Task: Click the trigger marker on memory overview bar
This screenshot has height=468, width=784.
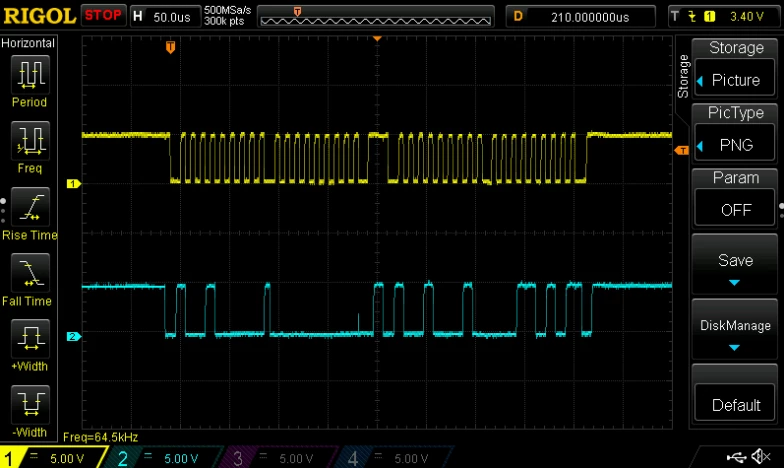Action: pyautogui.click(x=298, y=11)
